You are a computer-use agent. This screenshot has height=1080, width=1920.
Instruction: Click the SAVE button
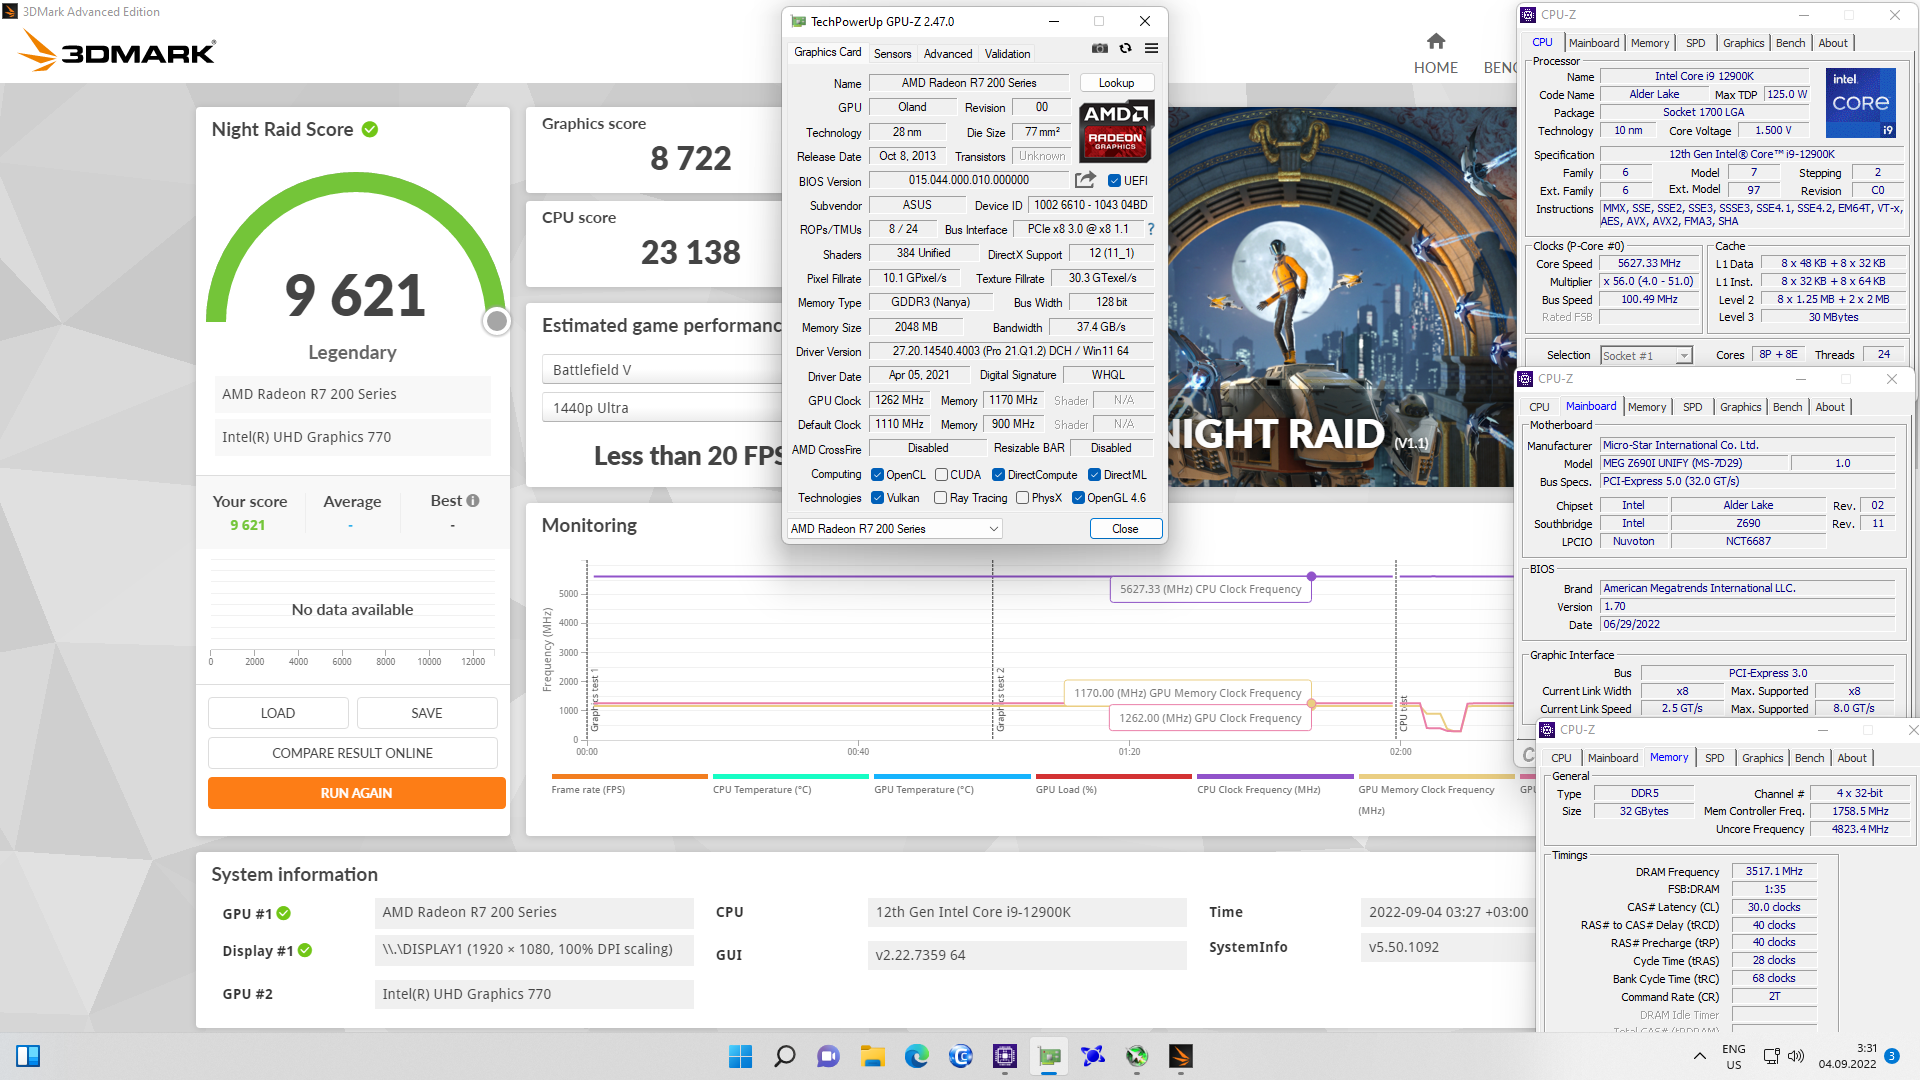tap(427, 713)
